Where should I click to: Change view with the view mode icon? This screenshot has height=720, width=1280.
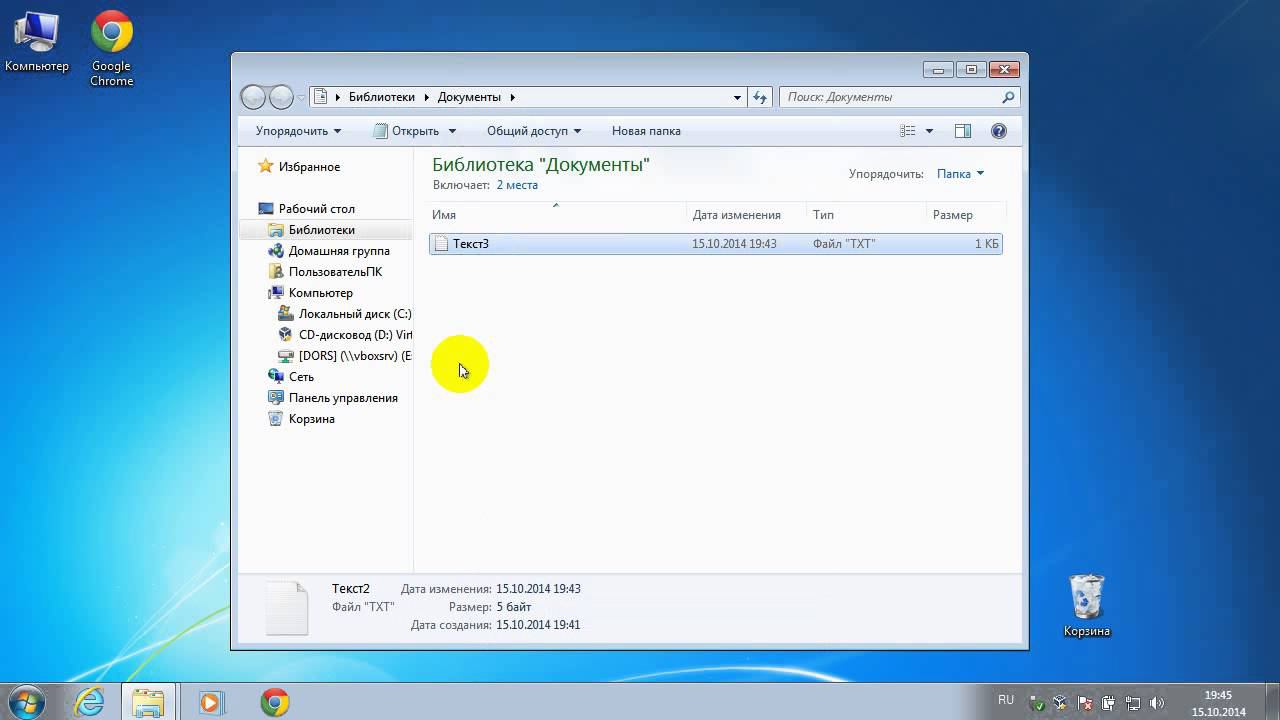tap(908, 131)
